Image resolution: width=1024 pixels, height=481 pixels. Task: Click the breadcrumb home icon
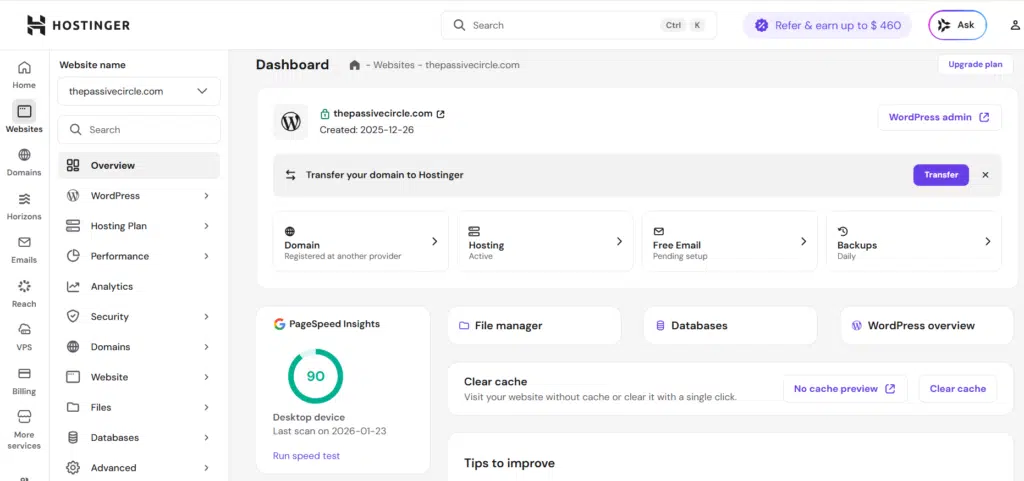pyautogui.click(x=355, y=65)
